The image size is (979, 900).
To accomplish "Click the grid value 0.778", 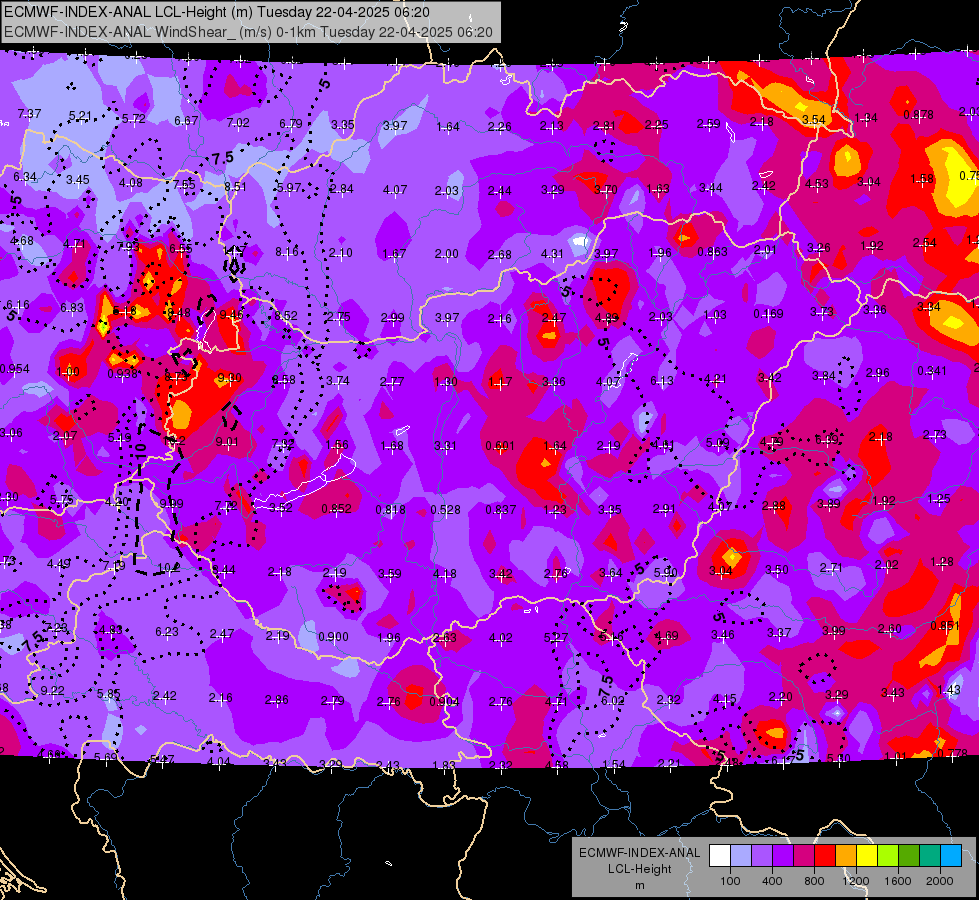I will pyautogui.click(x=952, y=753).
